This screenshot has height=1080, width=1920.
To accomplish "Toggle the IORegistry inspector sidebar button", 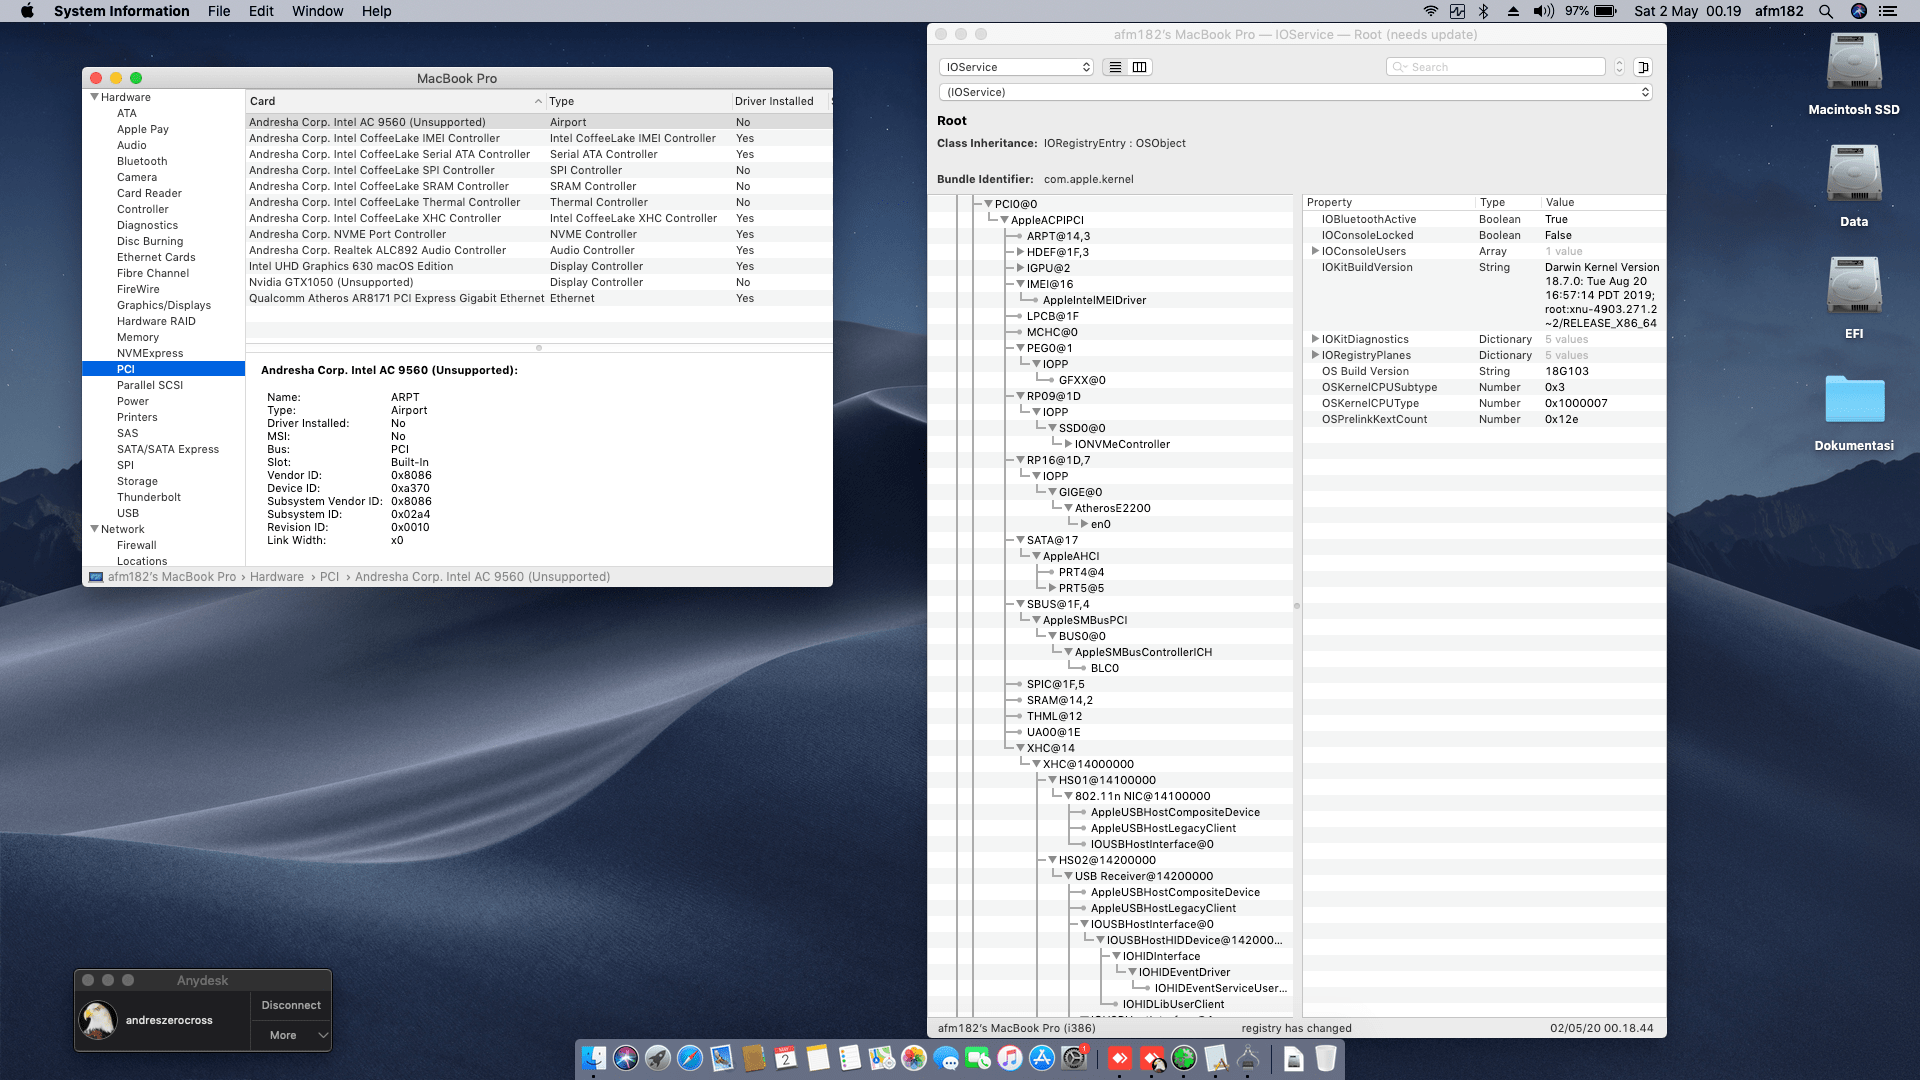I will click(1643, 67).
